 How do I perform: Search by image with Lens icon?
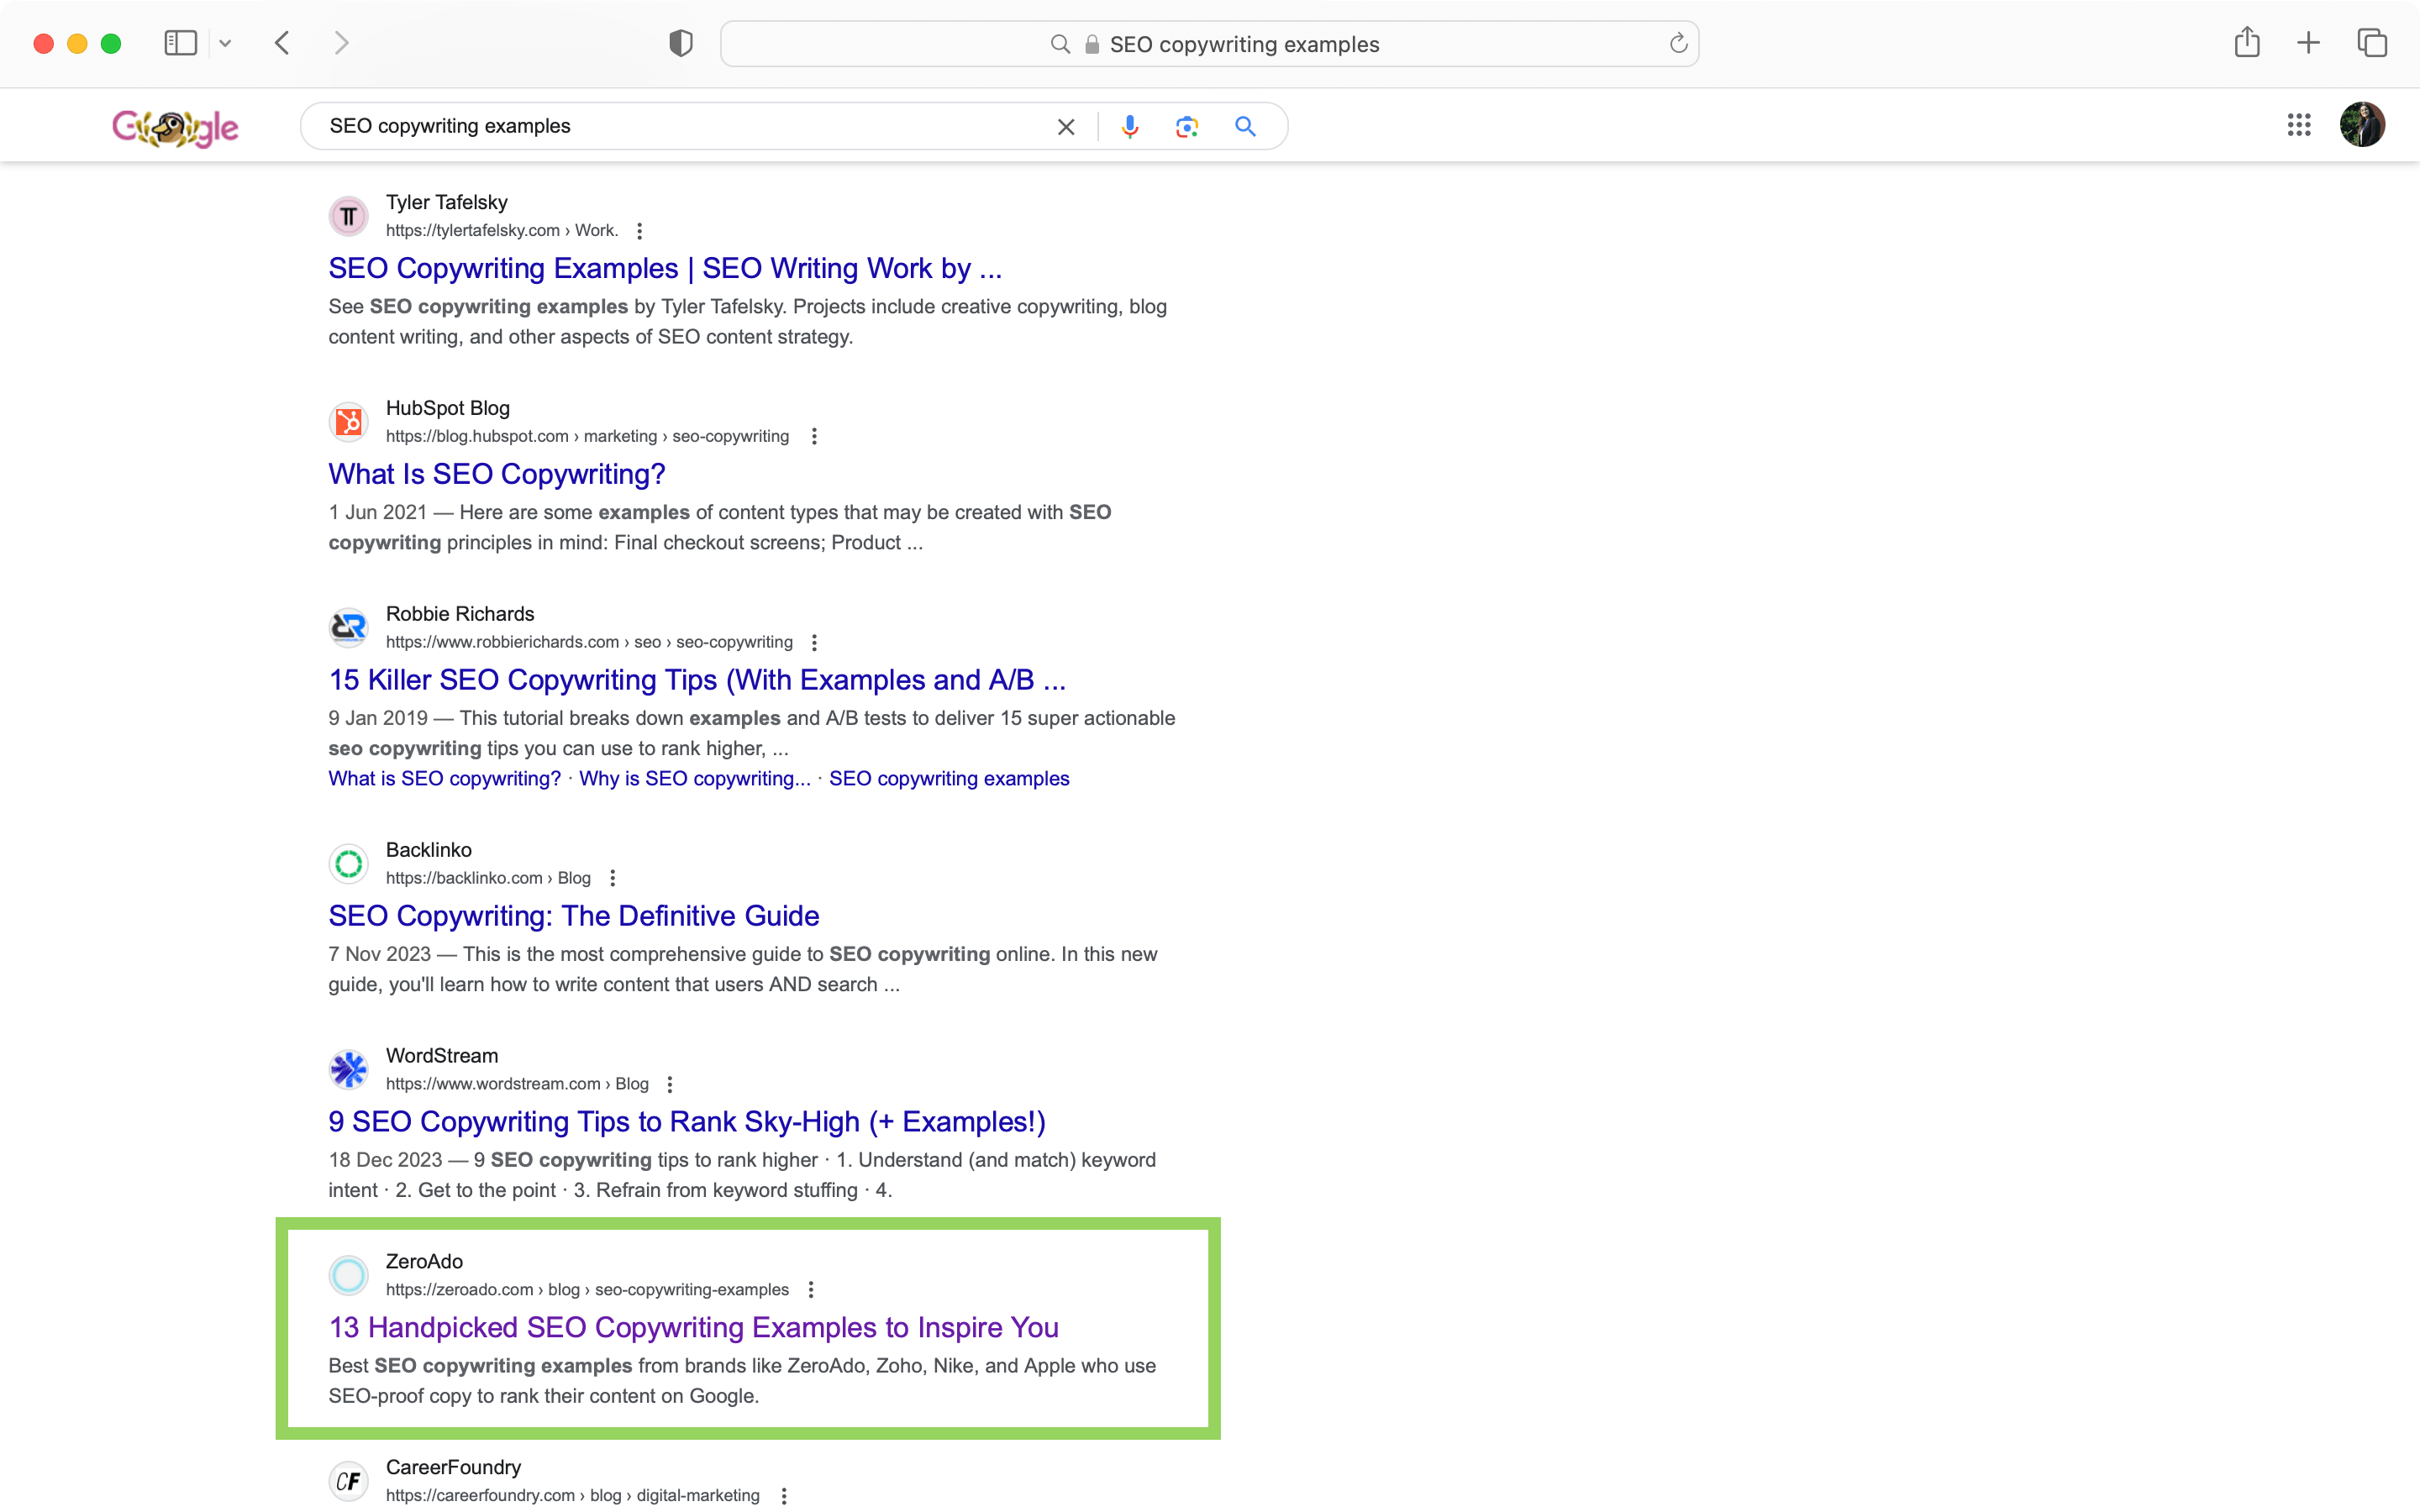tap(1187, 127)
